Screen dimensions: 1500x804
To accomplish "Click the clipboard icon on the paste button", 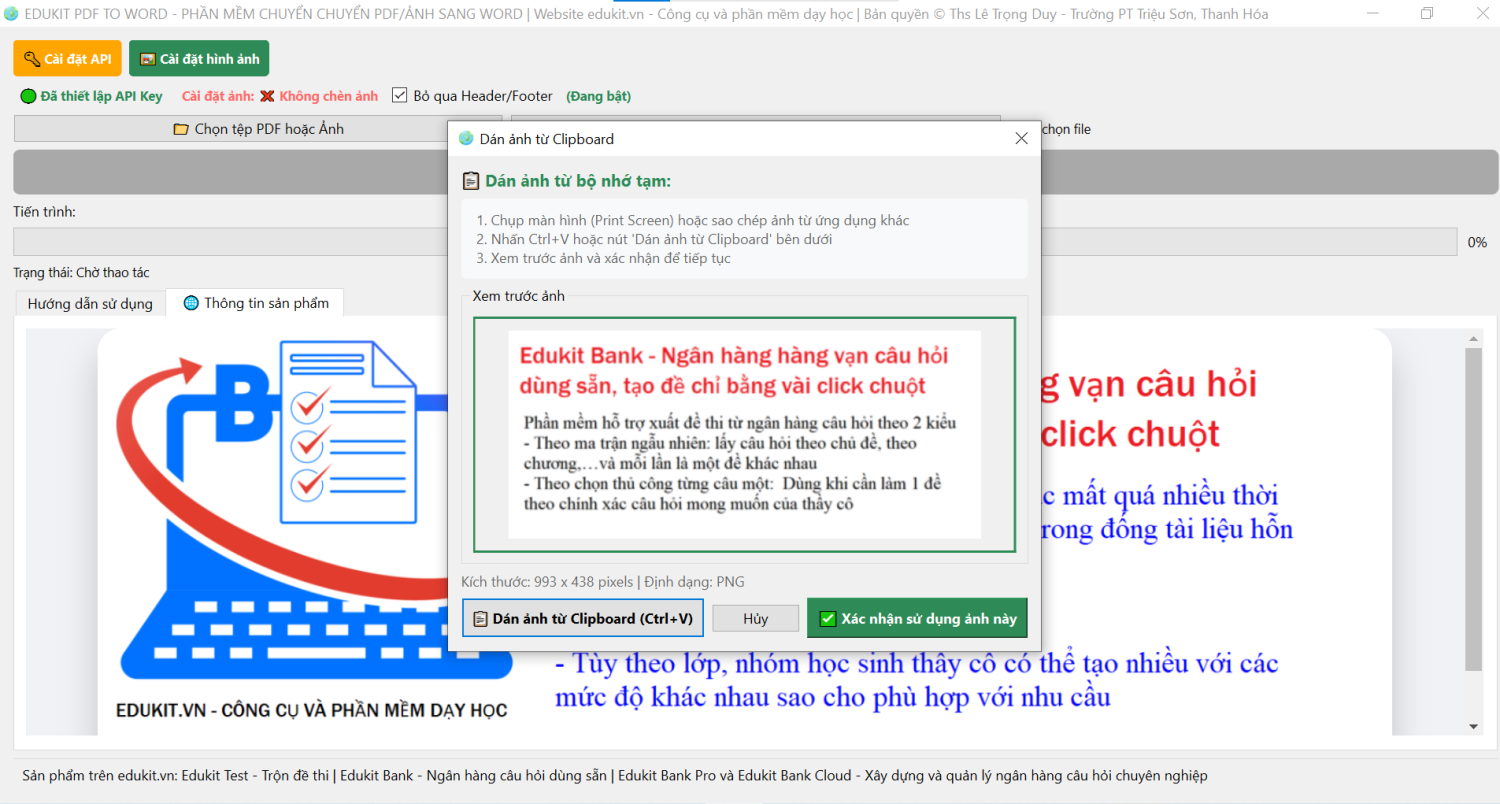I will coord(480,619).
